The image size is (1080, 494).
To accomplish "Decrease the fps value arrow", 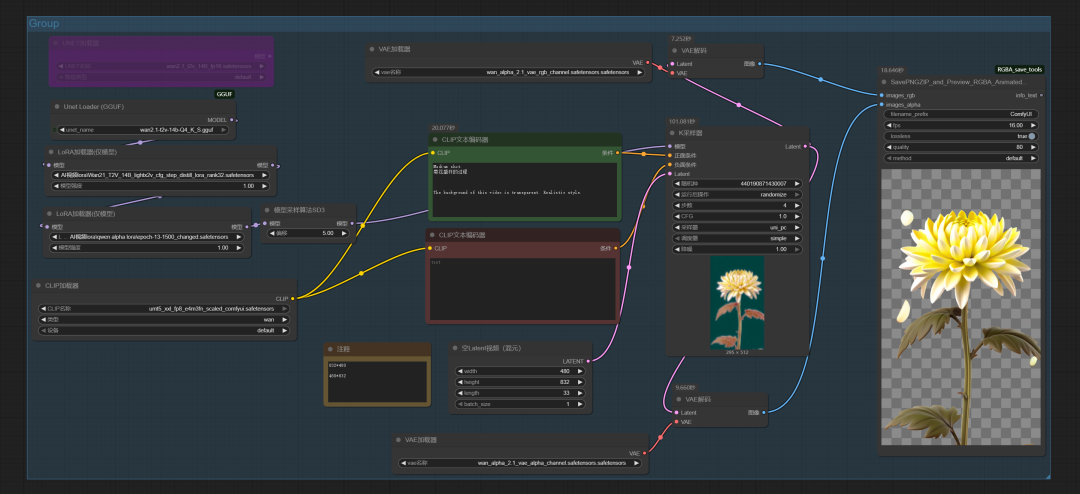I will [x=887, y=125].
